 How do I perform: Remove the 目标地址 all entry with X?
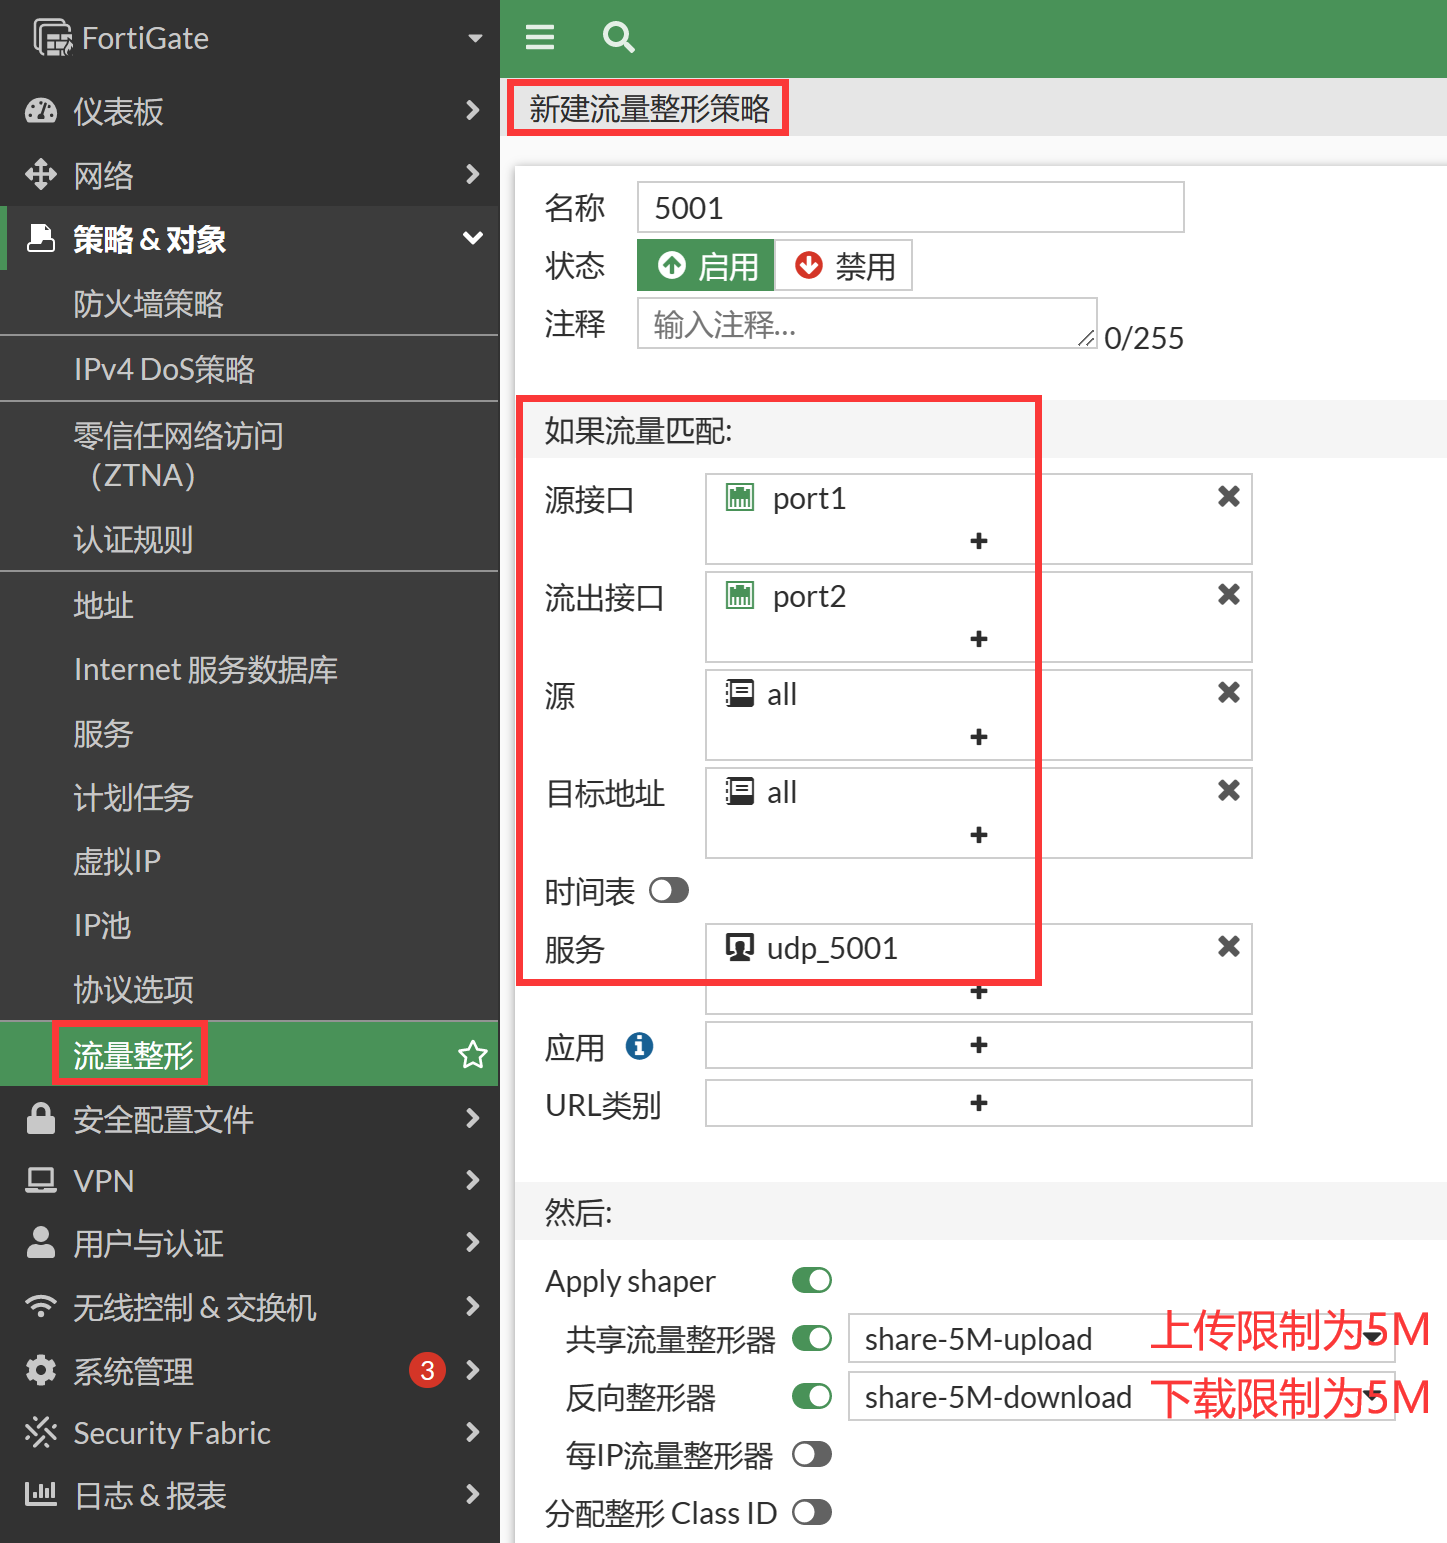pos(1228,791)
